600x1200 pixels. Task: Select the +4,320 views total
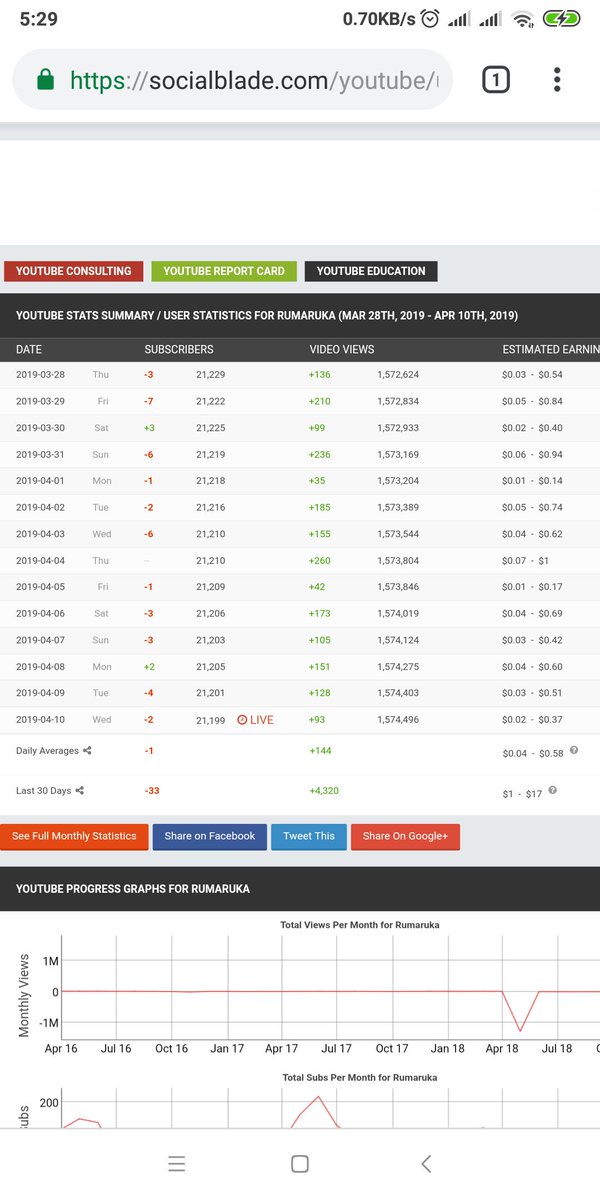(324, 791)
